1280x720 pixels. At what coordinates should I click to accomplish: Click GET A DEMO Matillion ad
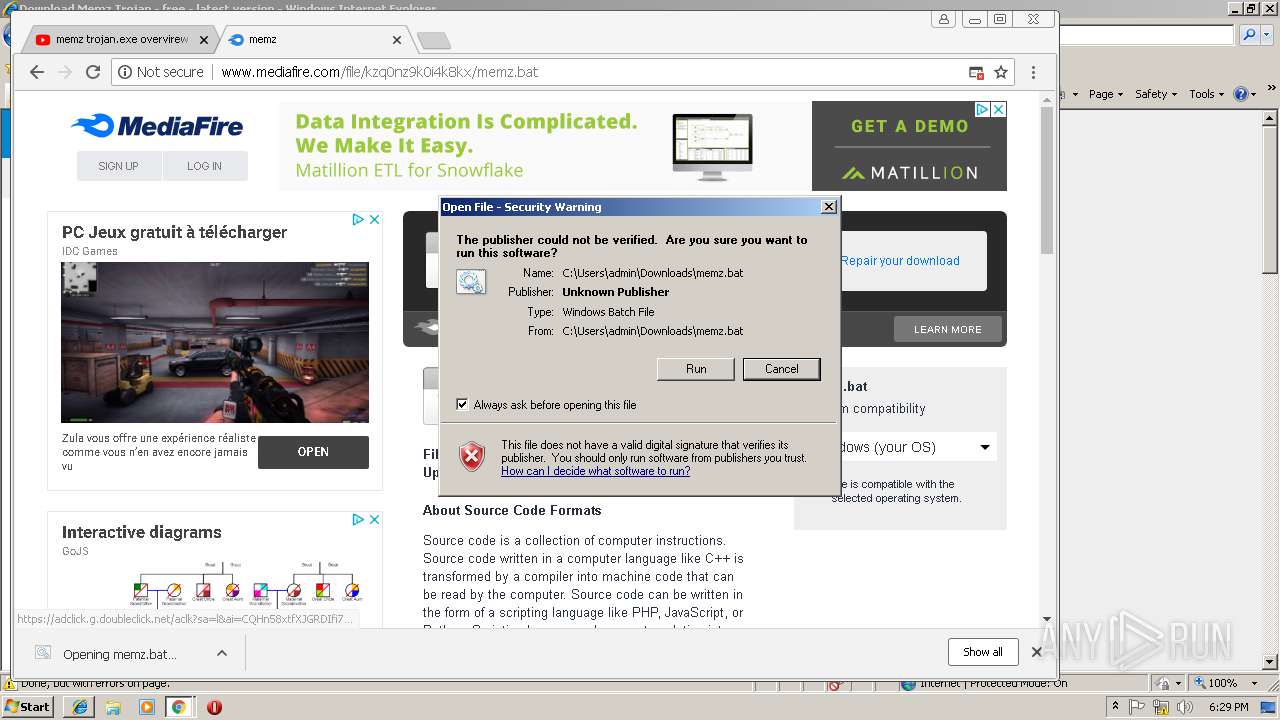(909, 126)
